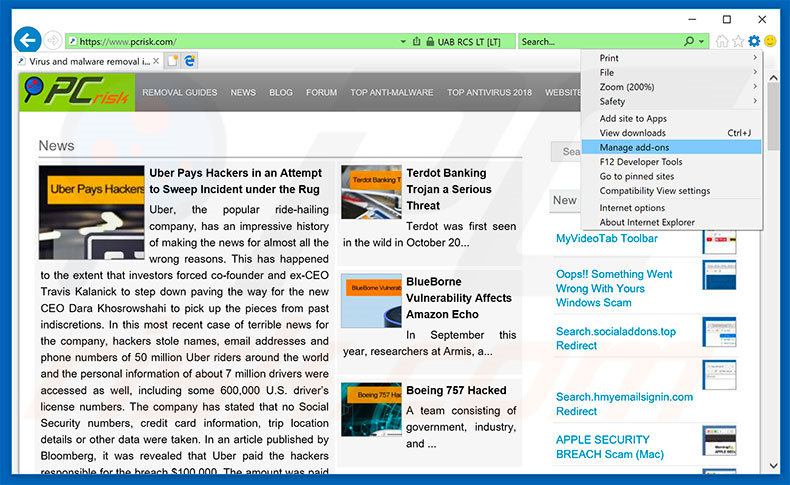Click thumbnail beside APPLE SECURITY BREACH Scam
The width and height of the screenshot is (790, 485).
(x=719, y=440)
